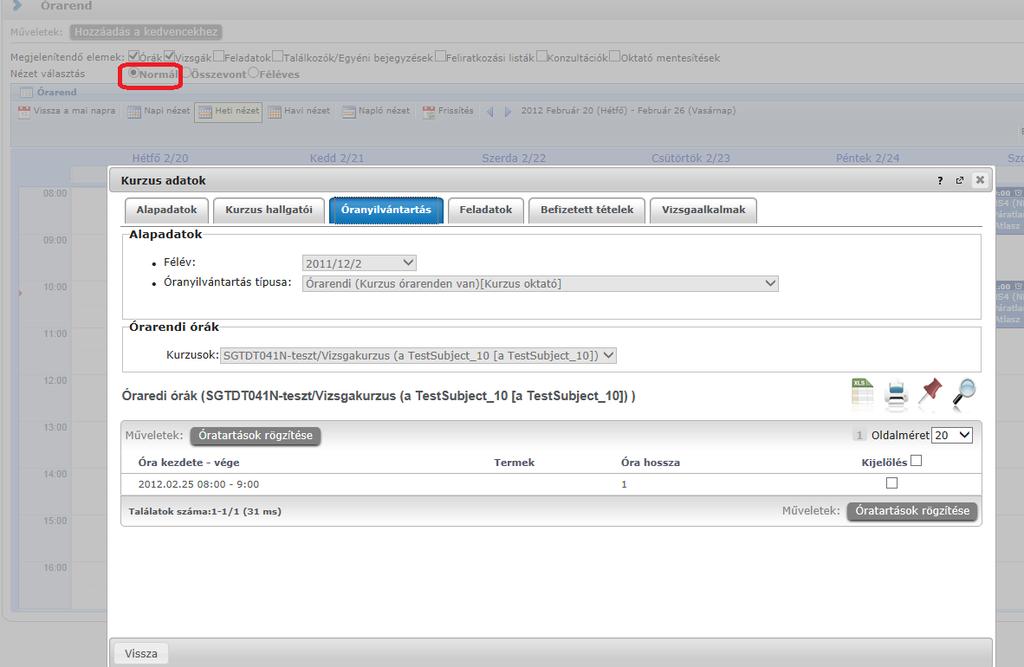Image resolution: width=1024 pixels, height=667 pixels.
Task: Open the Kurzus hallgatói tab
Action: coord(268,210)
